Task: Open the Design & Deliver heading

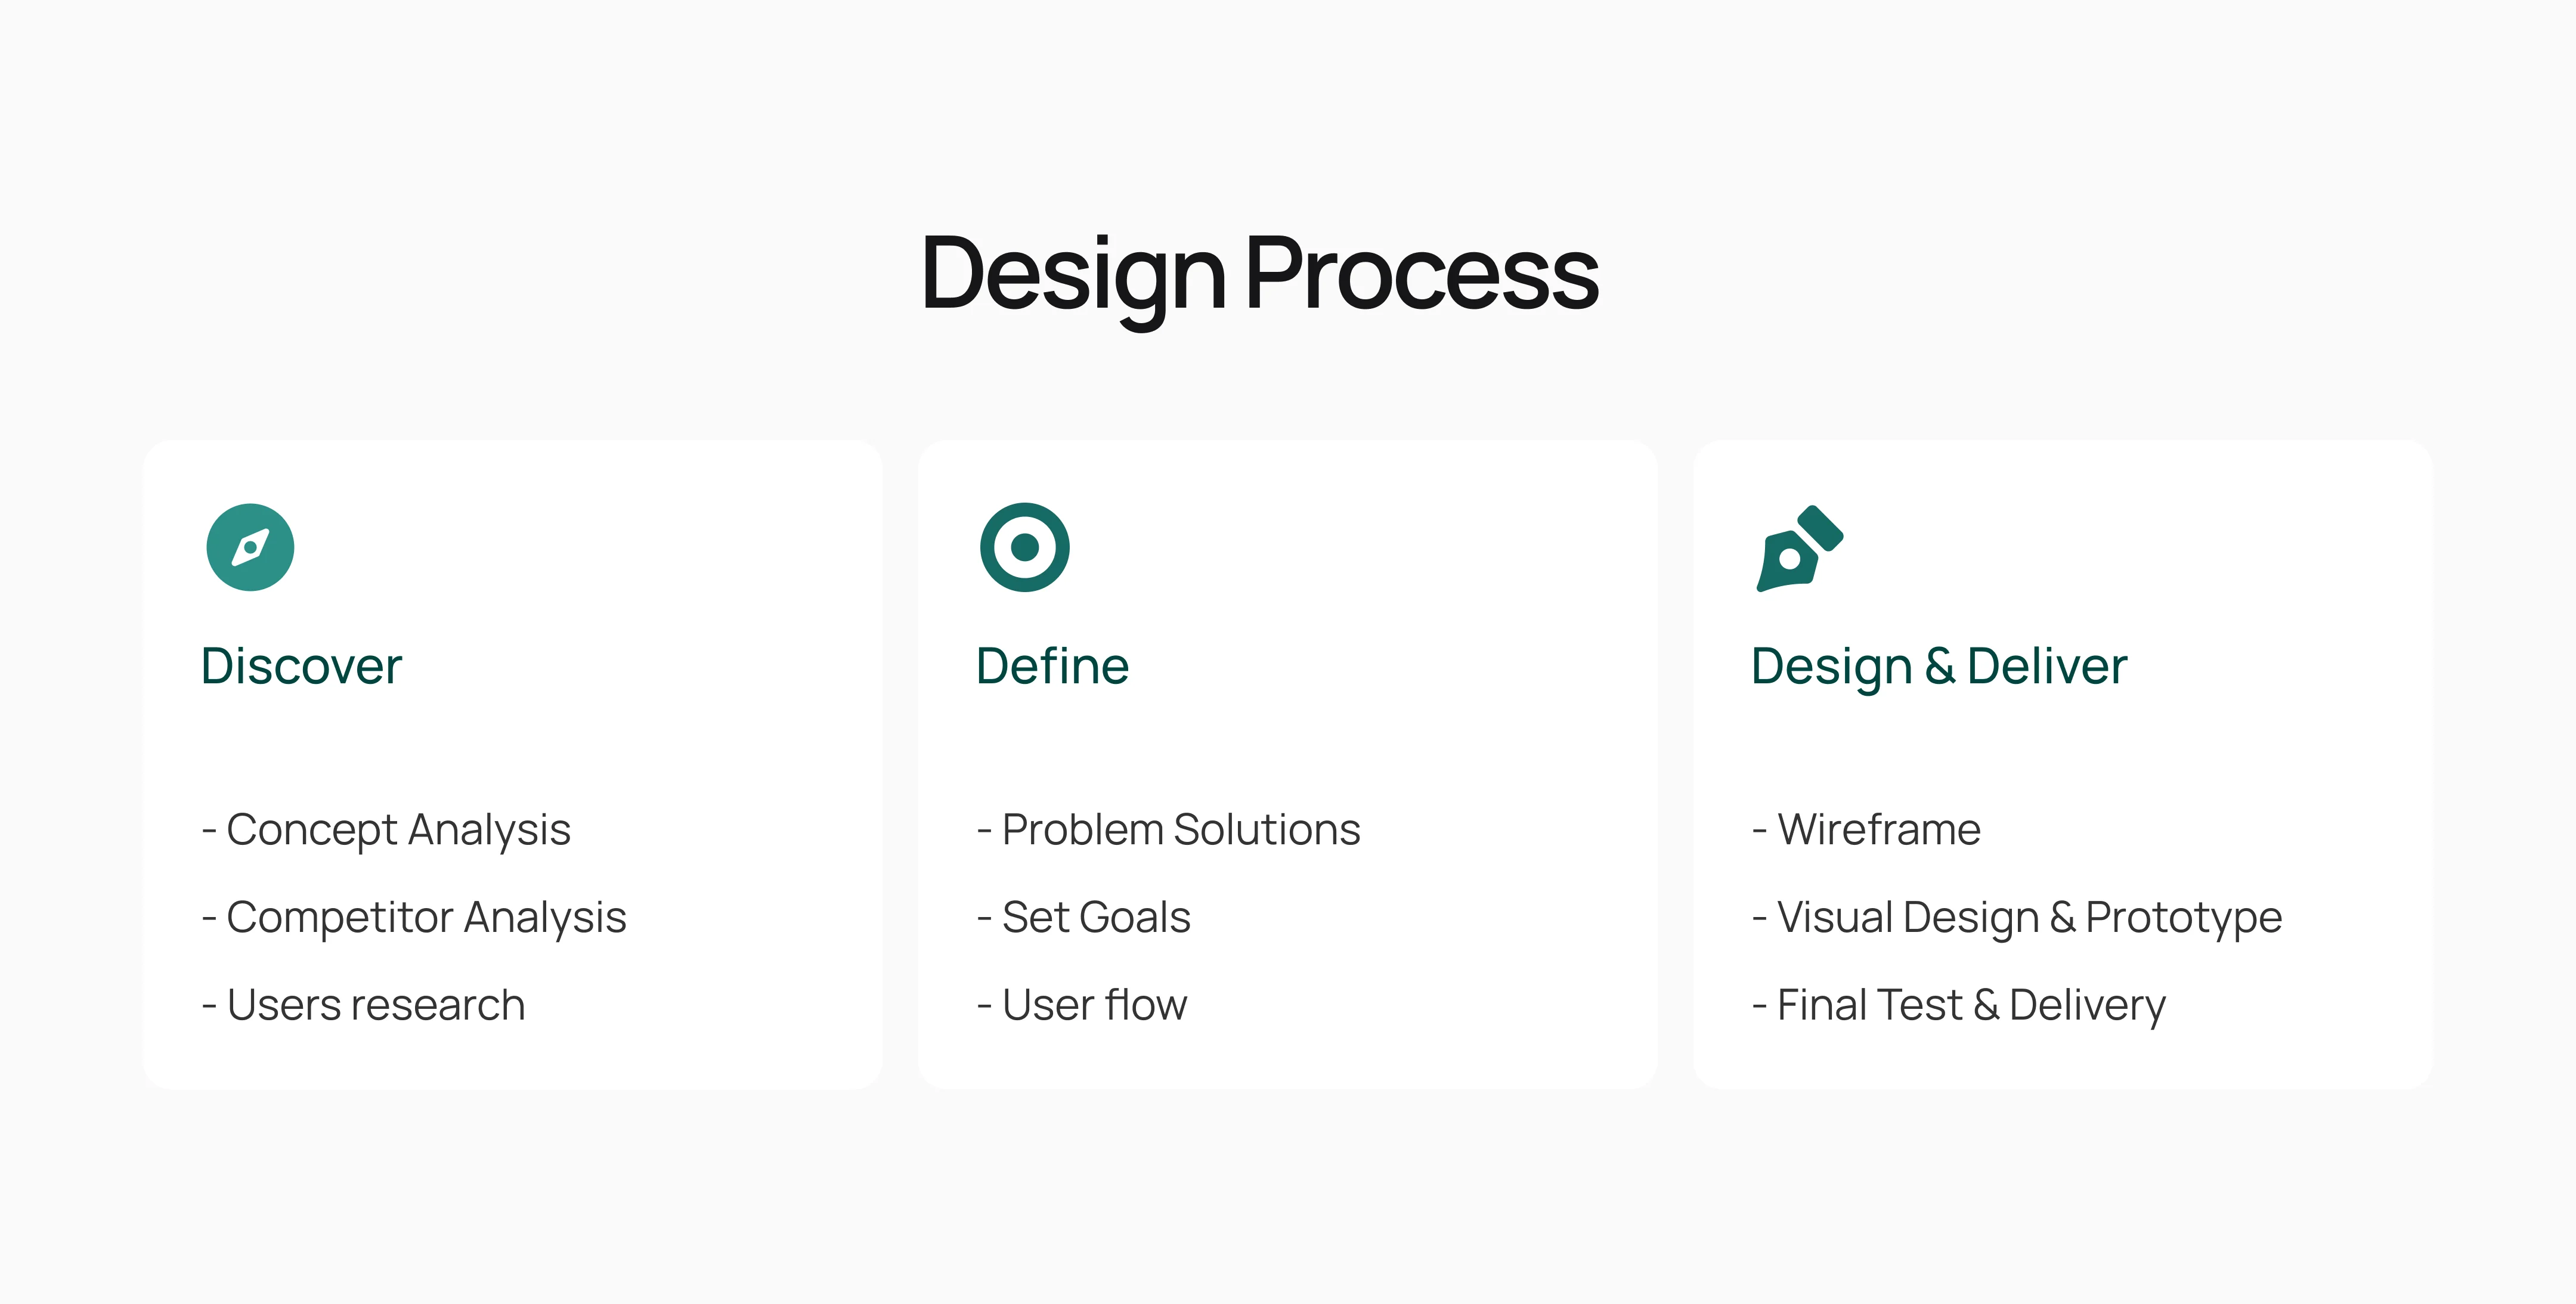Action: tap(1938, 666)
